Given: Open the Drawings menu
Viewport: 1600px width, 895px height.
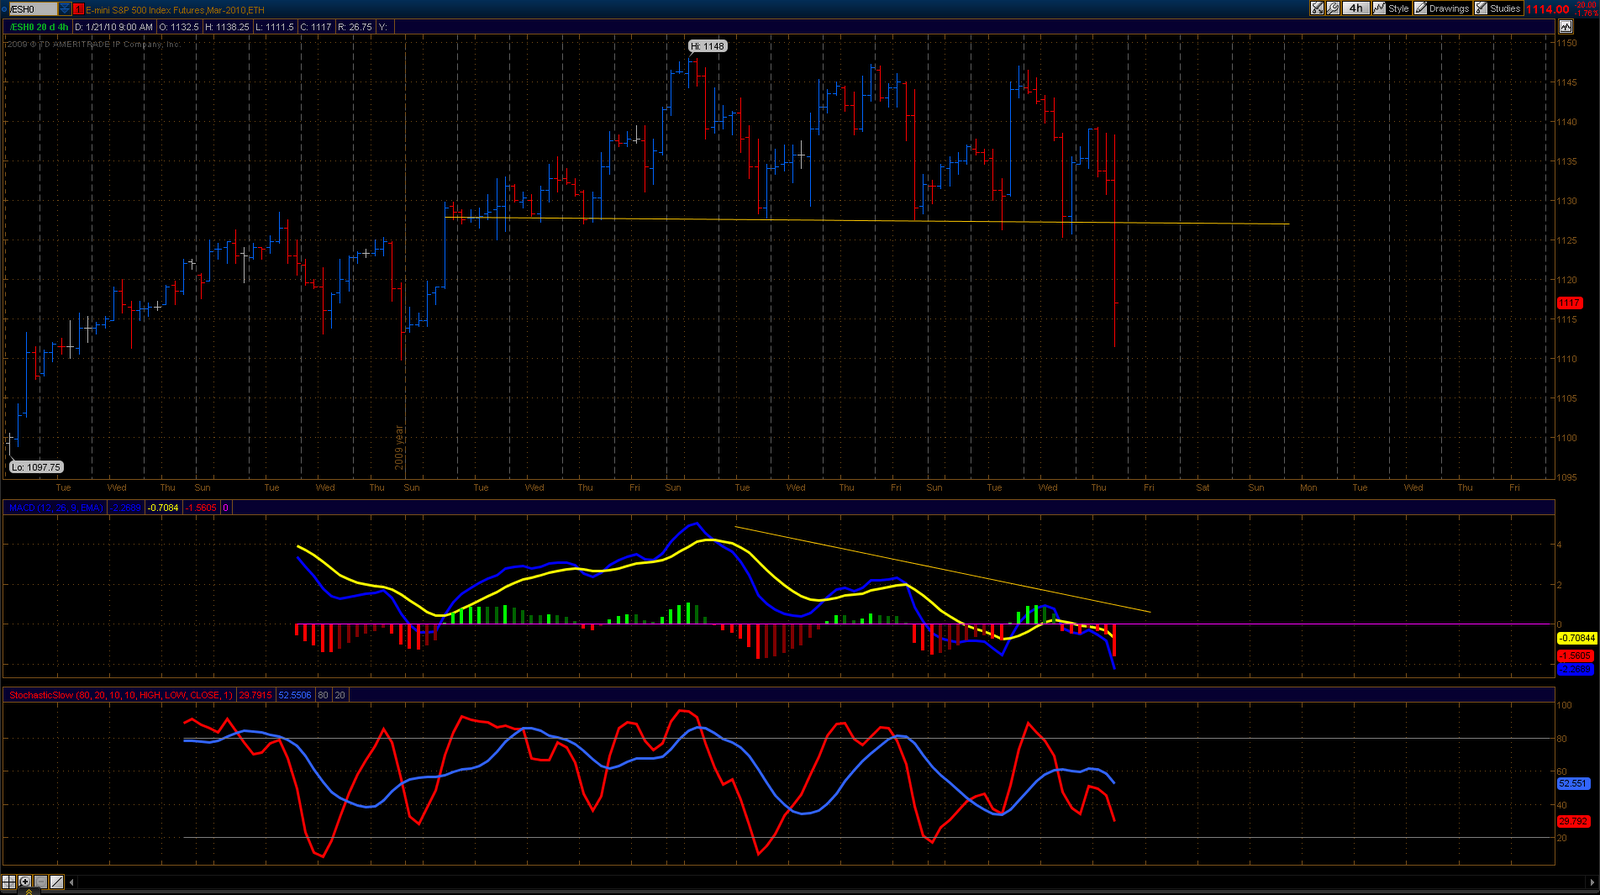Looking at the screenshot, I should [x=1442, y=8].
